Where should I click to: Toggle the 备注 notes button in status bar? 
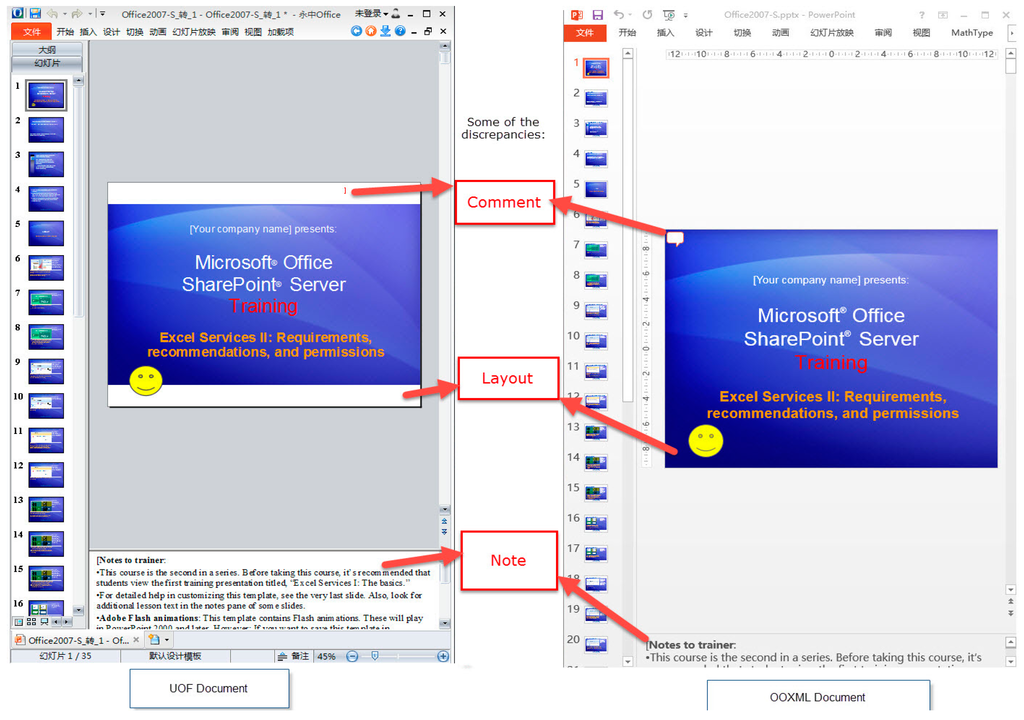(x=293, y=656)
